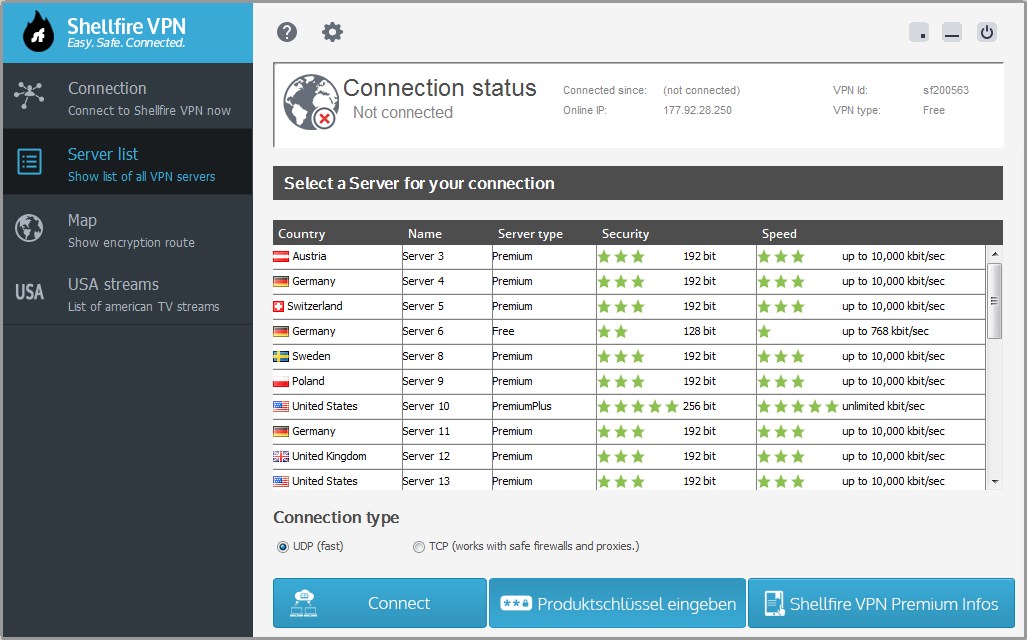Screen dimensions: 1027x640
Task: Click the small dot window button
Action: coord(919,32)
